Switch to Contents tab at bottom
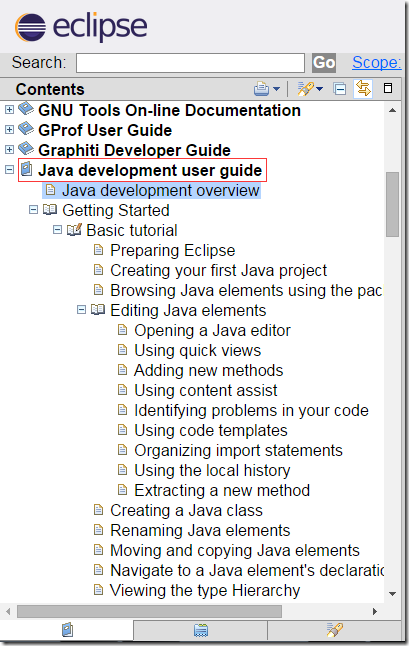Viewport: 409px width, 646px height. coord(67,630)
